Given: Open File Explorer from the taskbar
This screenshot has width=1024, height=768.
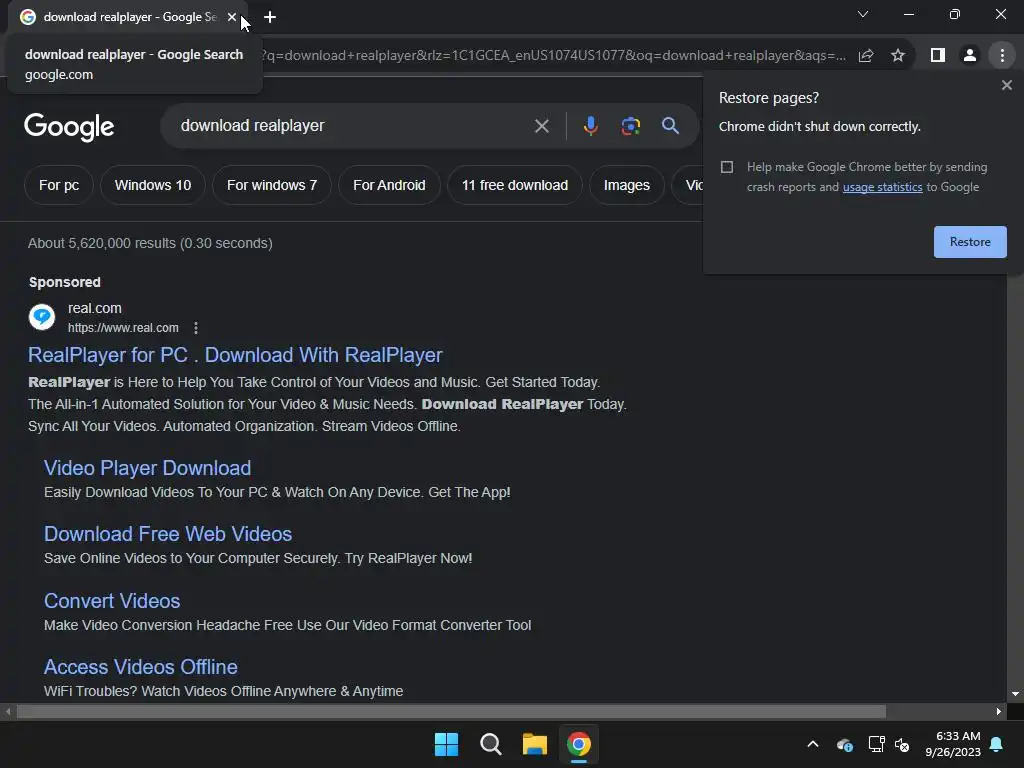Looking at the screenshot, I should point(535,744).
